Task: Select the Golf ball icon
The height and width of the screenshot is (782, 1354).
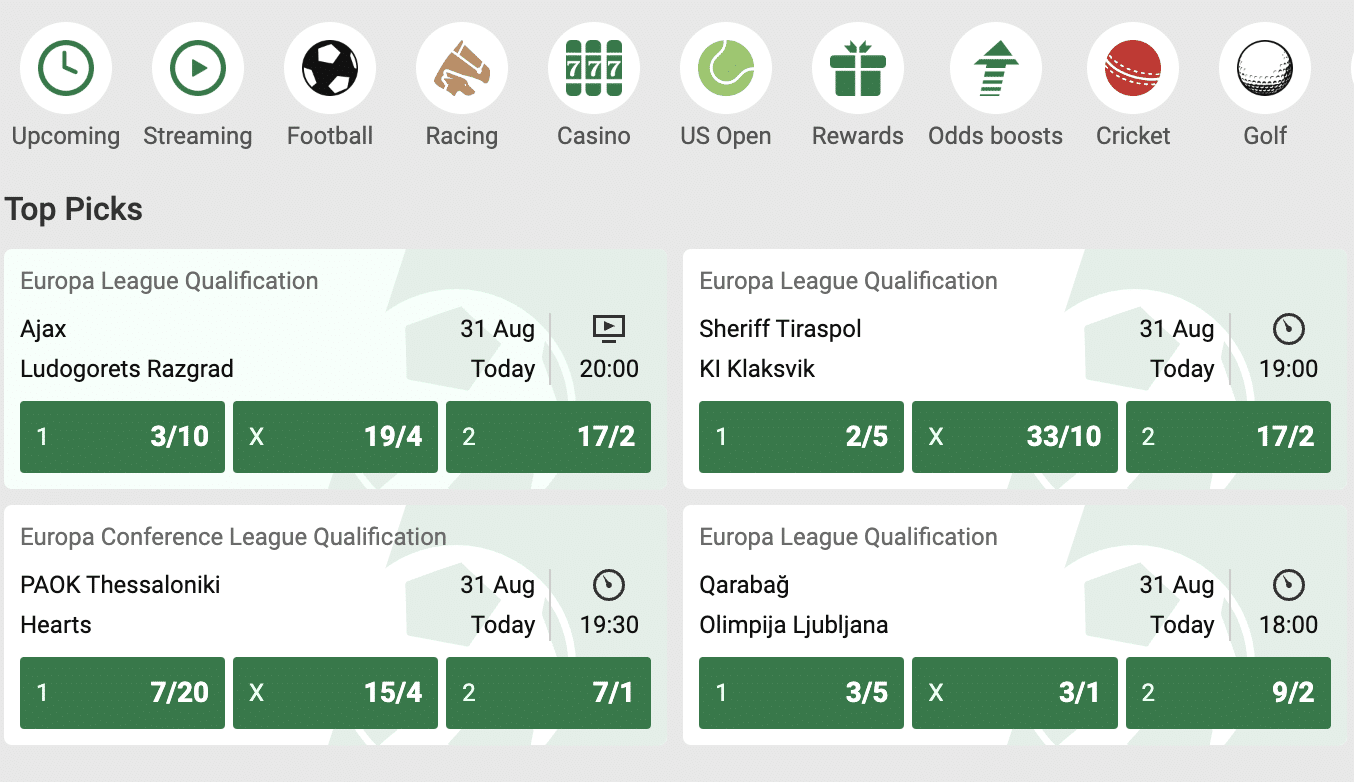Action: click(1265, 68)
